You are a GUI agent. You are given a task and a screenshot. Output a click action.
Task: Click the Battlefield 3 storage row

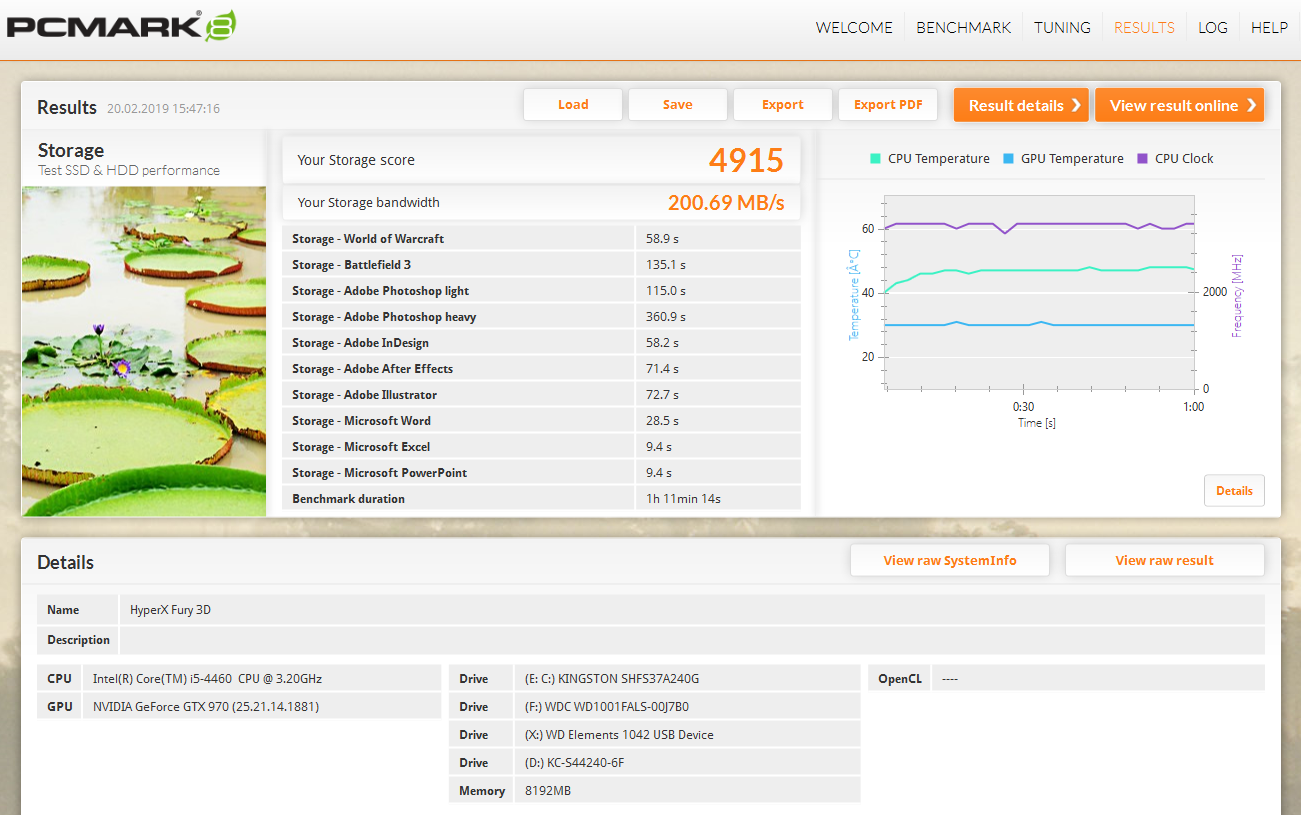point(541,265)
